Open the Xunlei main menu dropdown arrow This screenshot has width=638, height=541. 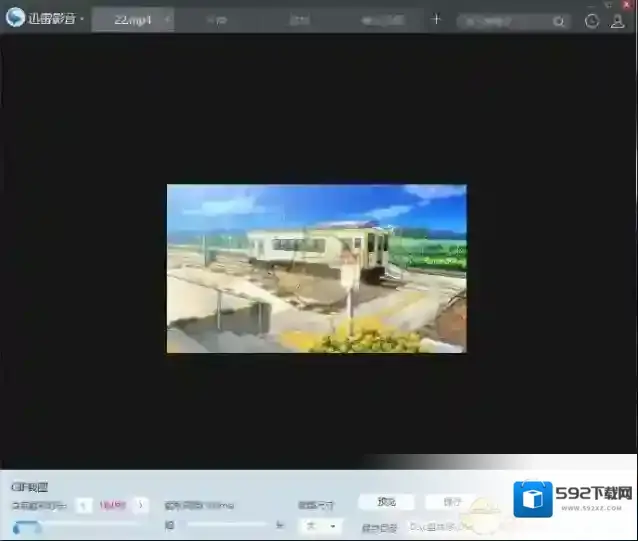pos(82,20)
